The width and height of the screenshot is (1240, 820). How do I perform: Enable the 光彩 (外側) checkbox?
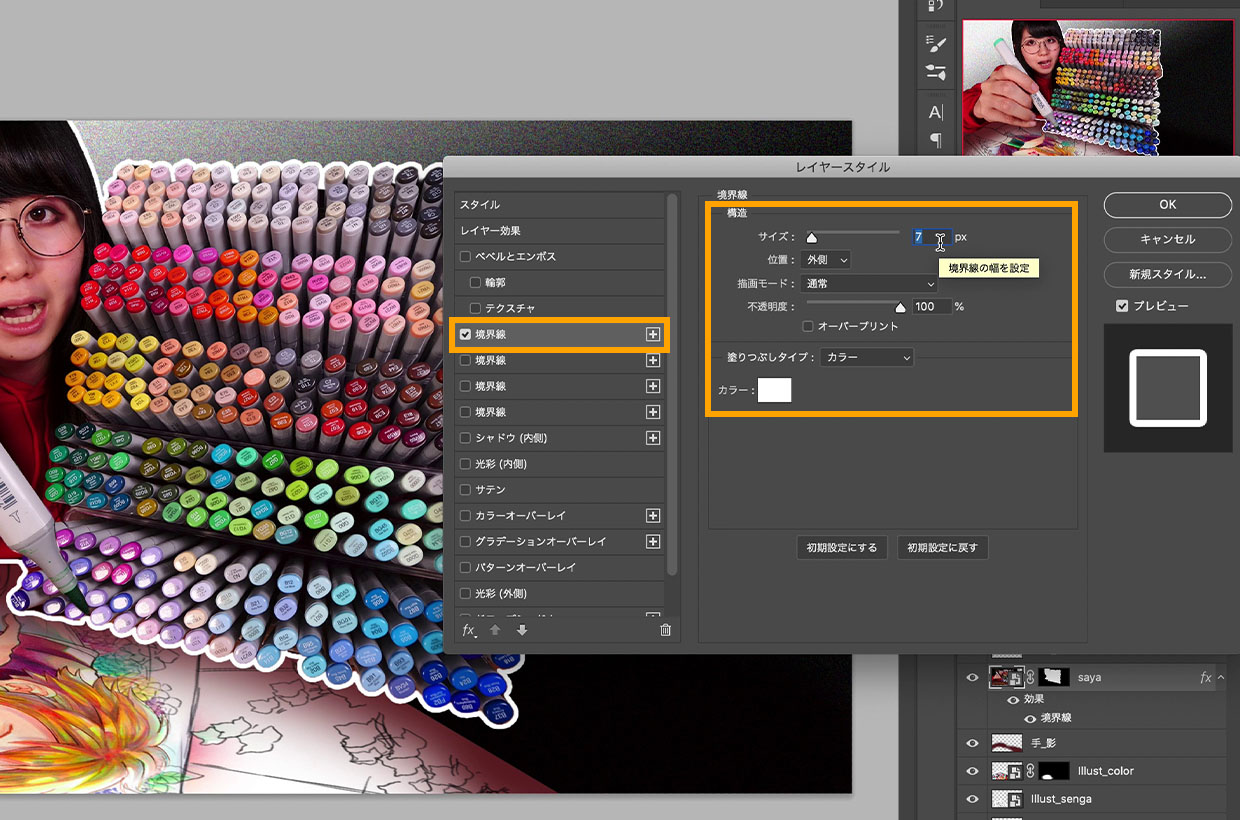pos(465,593)
